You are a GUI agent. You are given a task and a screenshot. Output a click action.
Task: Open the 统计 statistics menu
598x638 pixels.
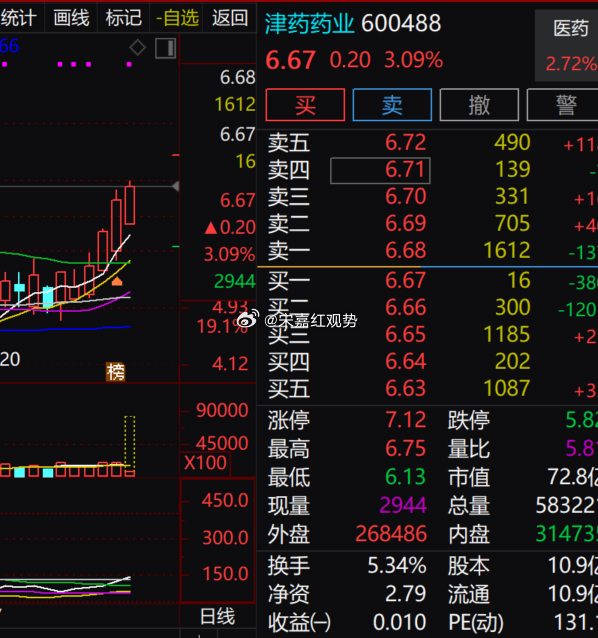(19, 18)
